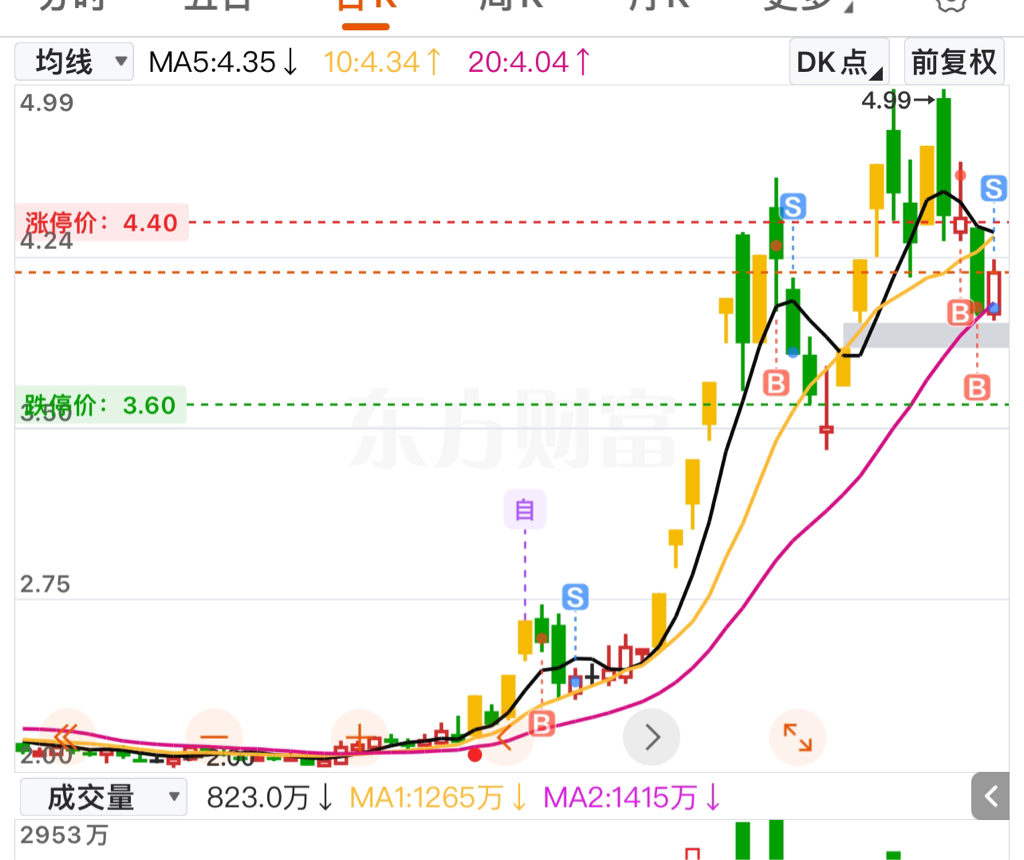Tap the MA1:1265万 volume average
The image size is (1024, 860).
point(438,797)
